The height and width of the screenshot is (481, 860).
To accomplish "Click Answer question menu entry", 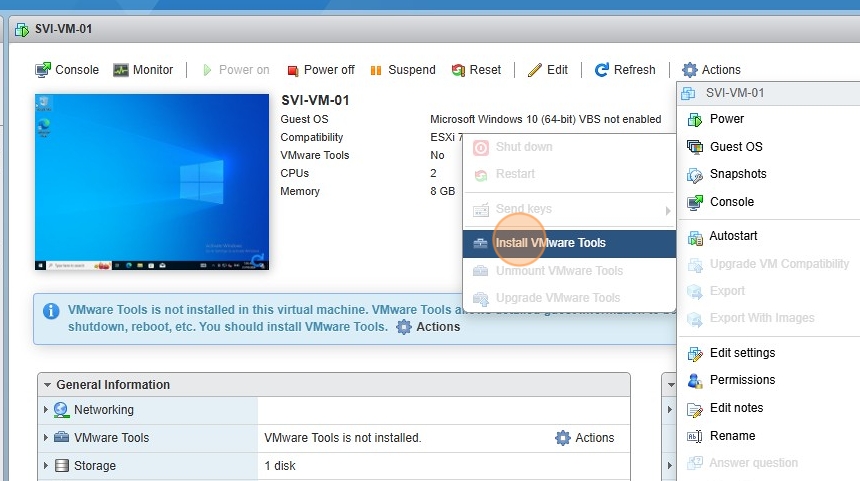I will [x=769, y=463].
